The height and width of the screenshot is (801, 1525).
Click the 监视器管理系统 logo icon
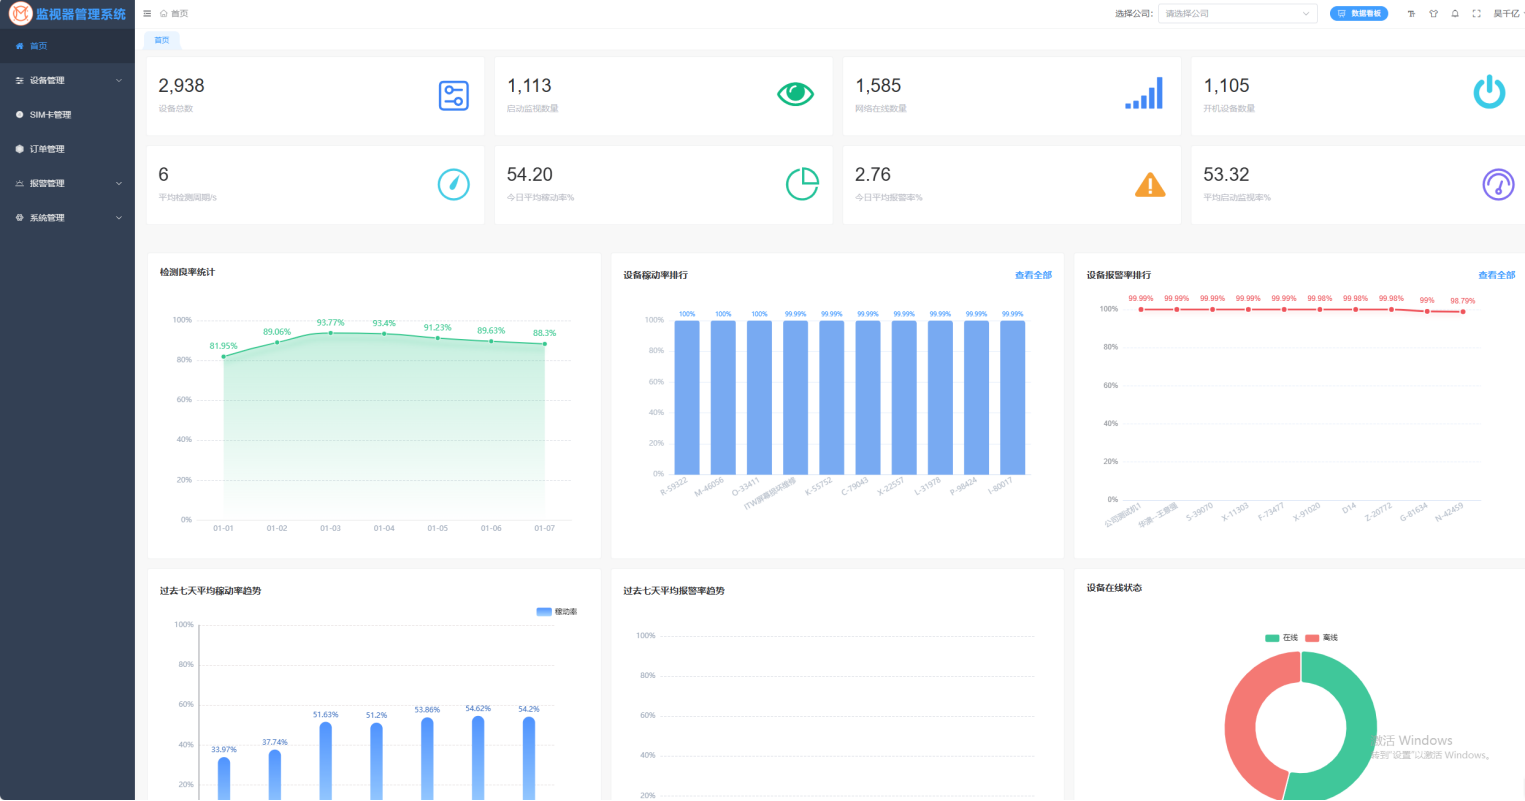point(20,14)
